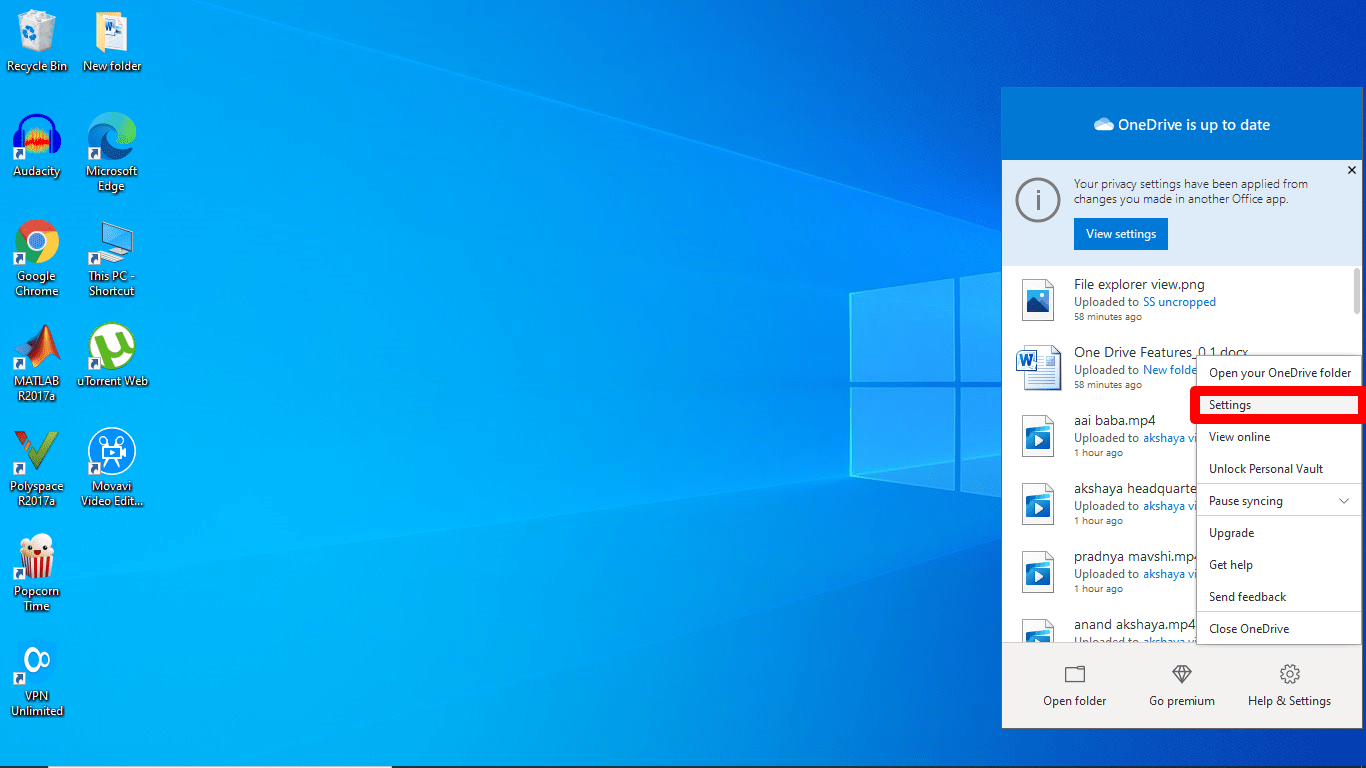Choose Open your OneDrive folder menu item
This screenshot has width=1366, height=768.
click(1279, 373)
